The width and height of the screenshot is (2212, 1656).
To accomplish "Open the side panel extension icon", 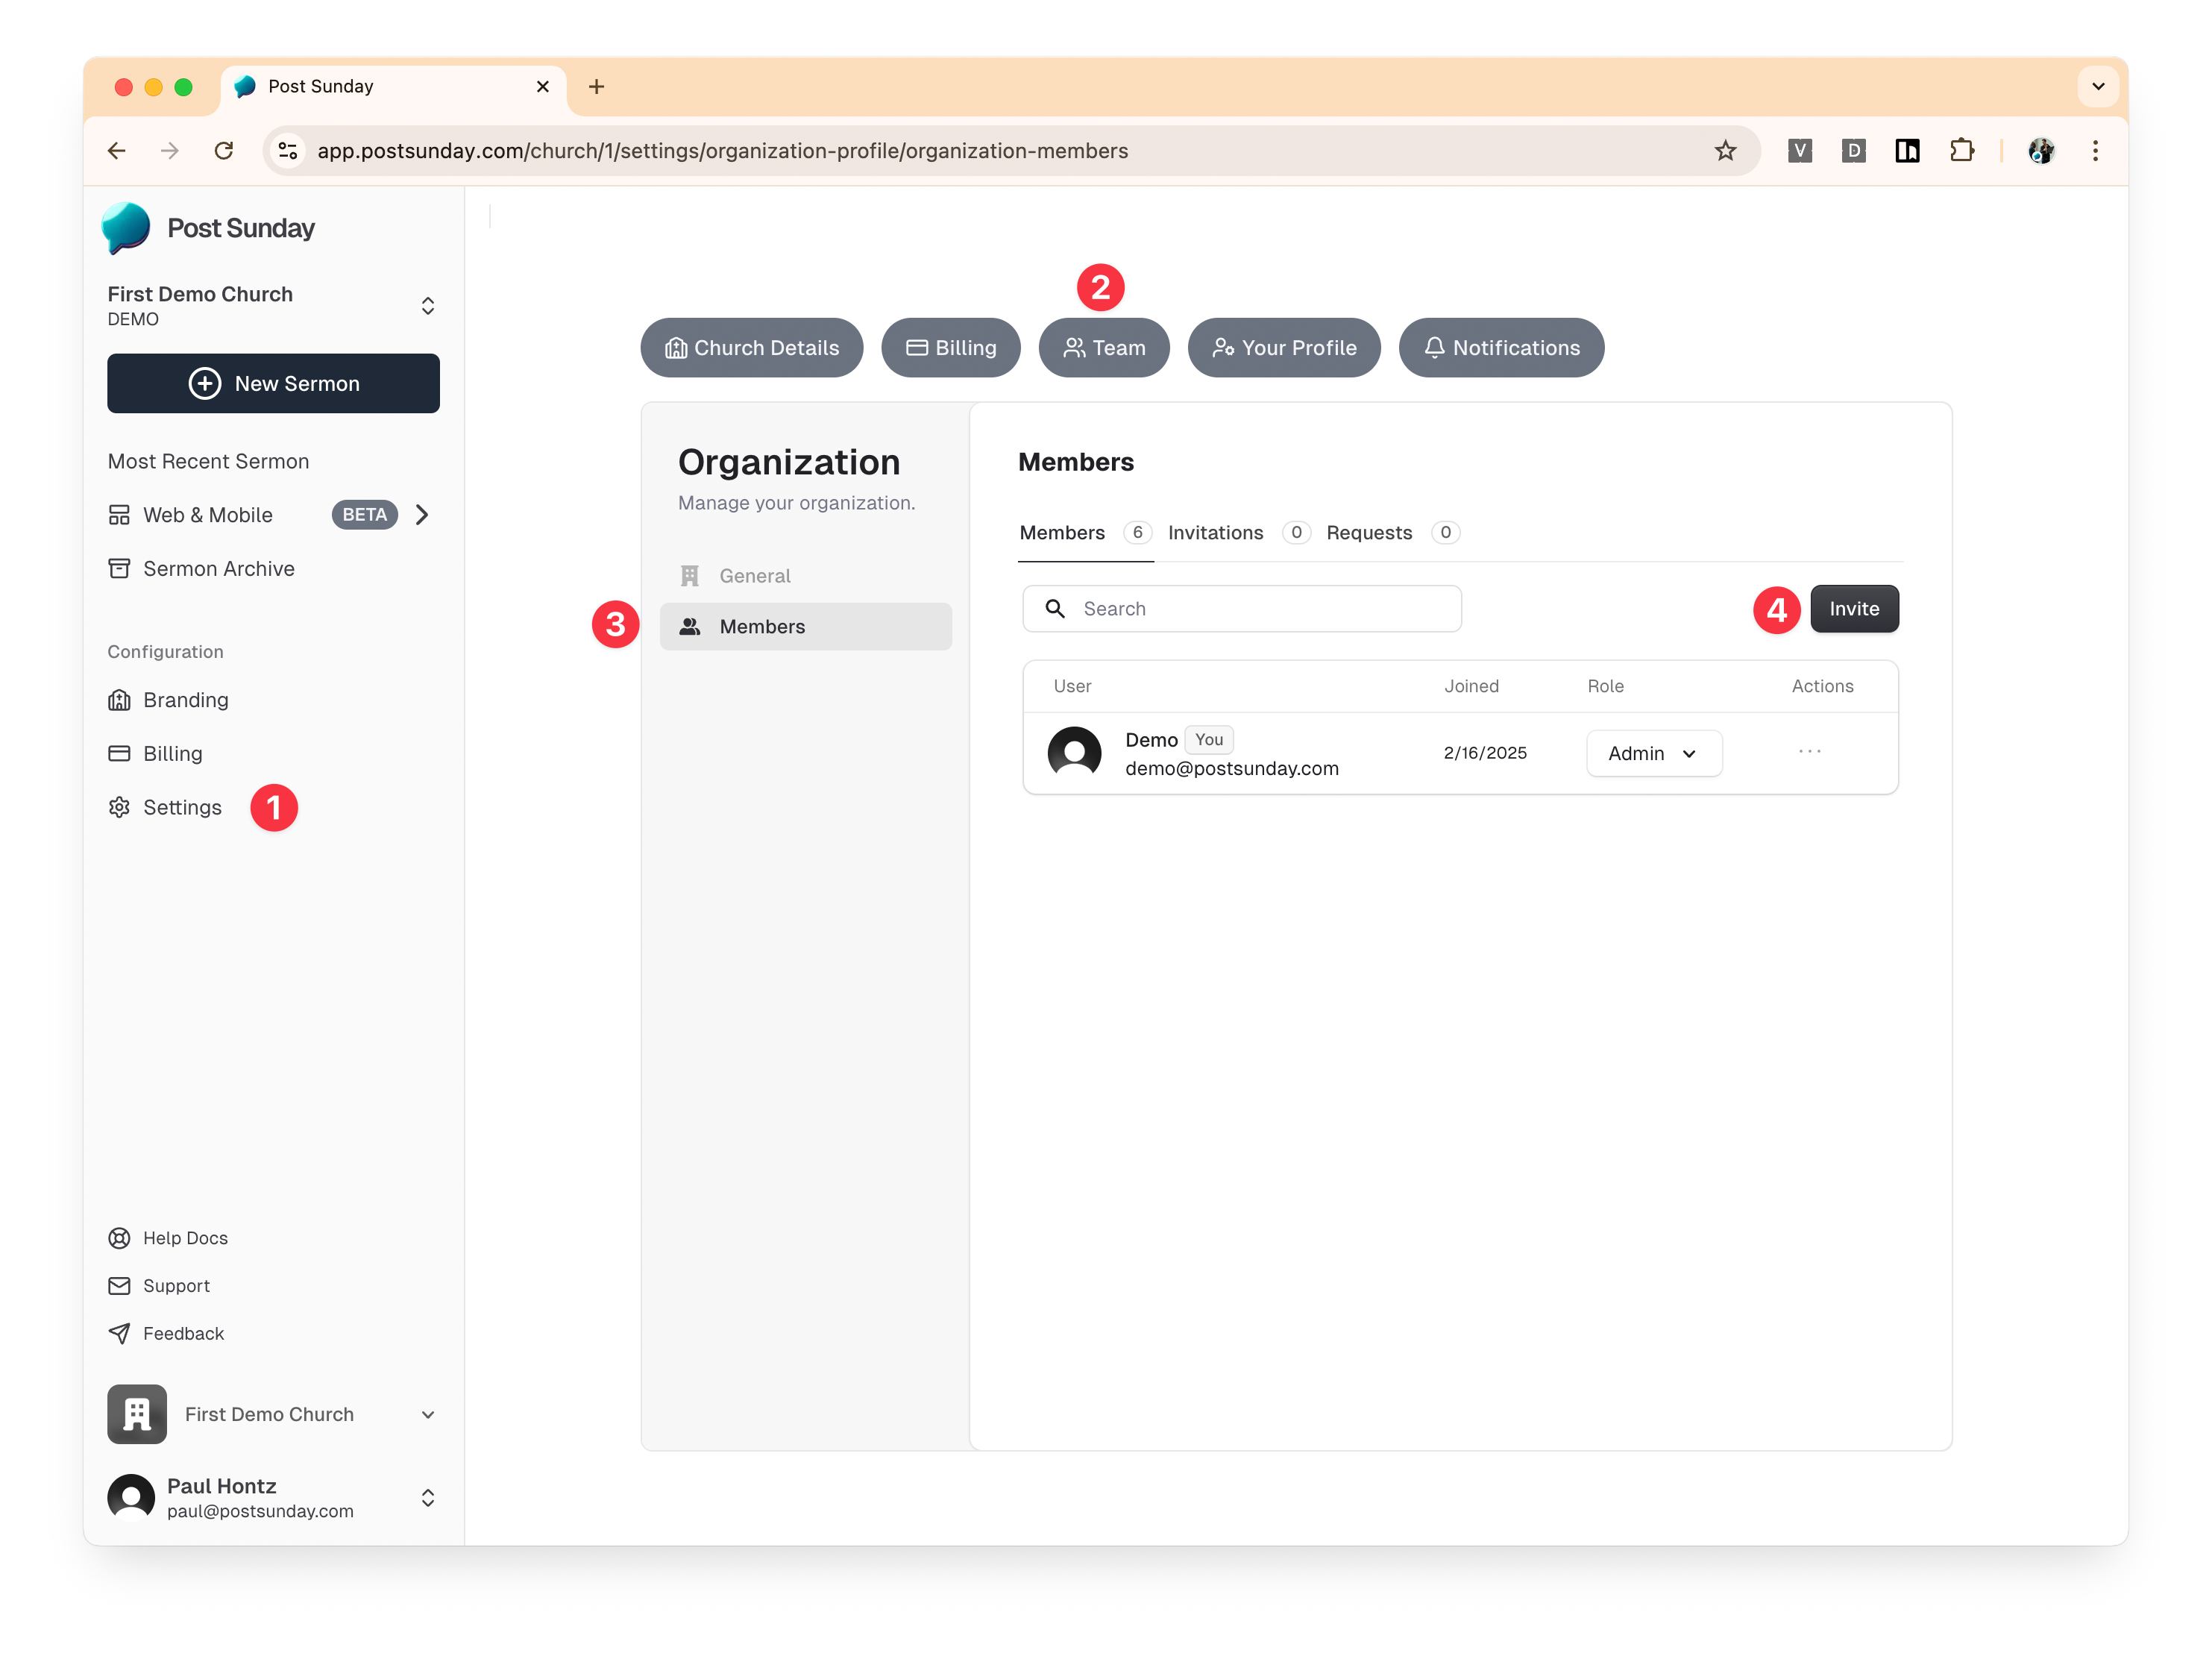I will tap(1907, 151).
